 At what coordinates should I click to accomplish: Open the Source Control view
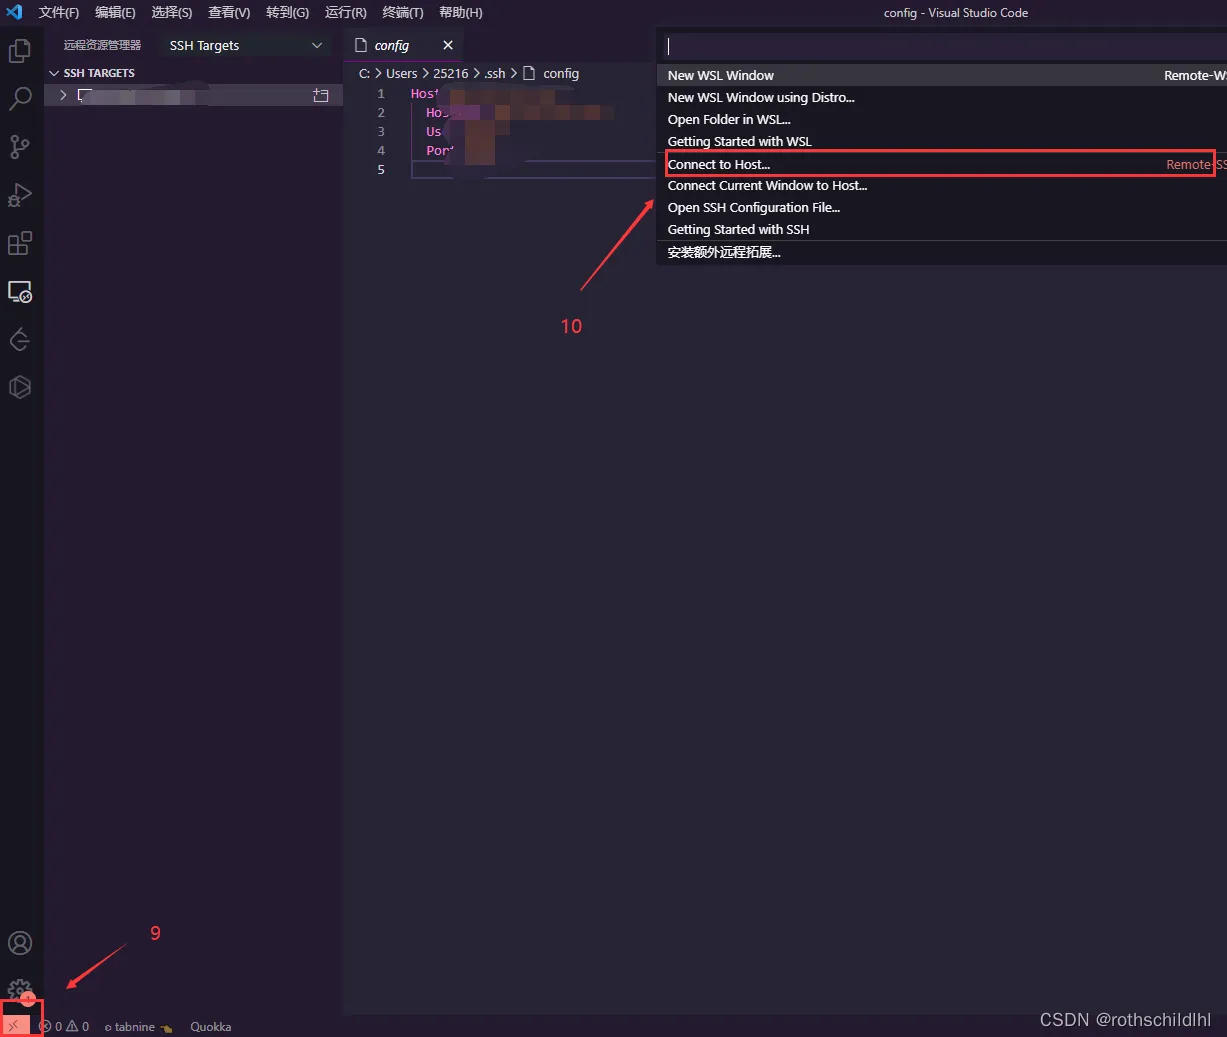pos(20,147)
